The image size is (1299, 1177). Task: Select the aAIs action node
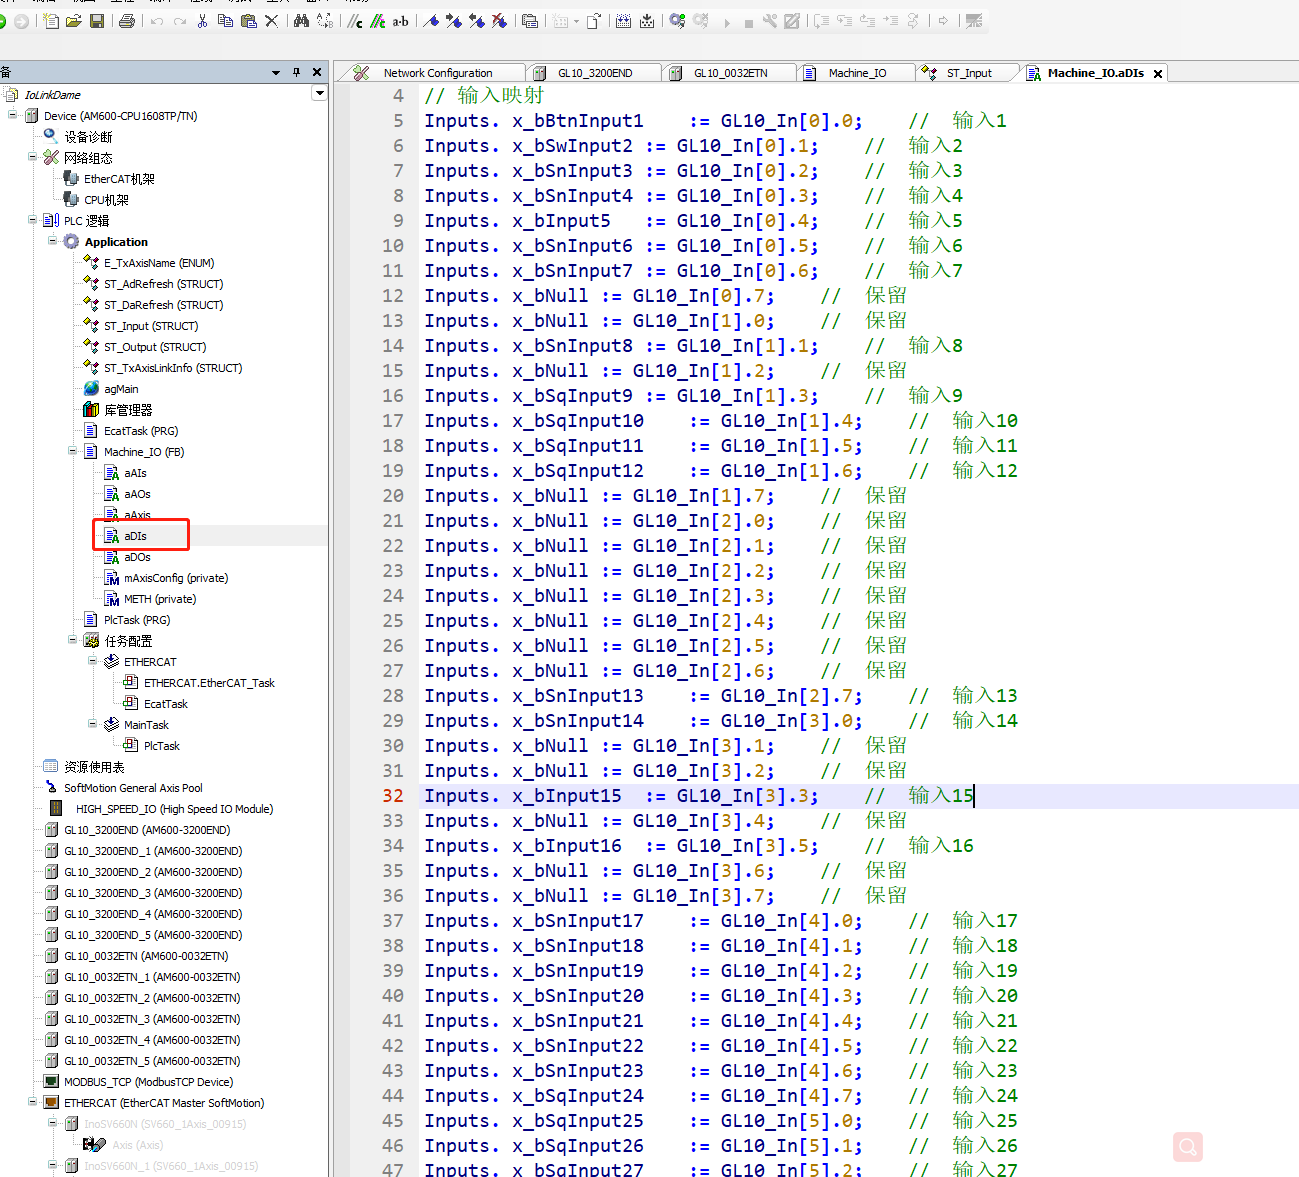[x=135, y=473]
